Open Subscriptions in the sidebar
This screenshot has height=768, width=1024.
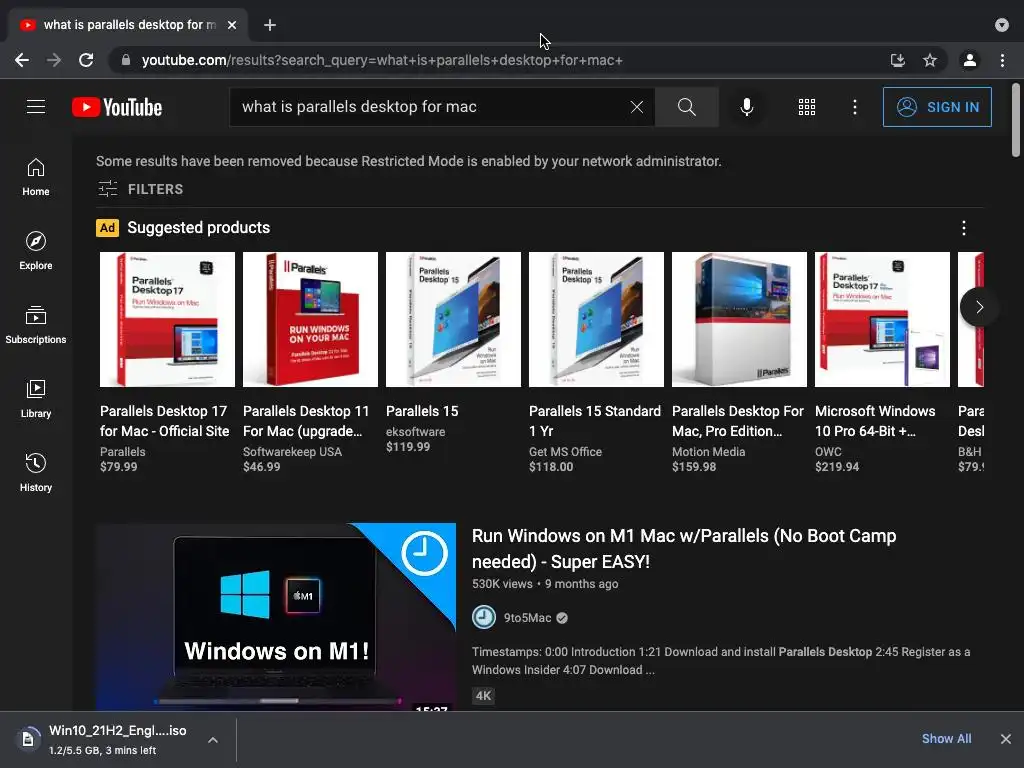tap(36, 325)
